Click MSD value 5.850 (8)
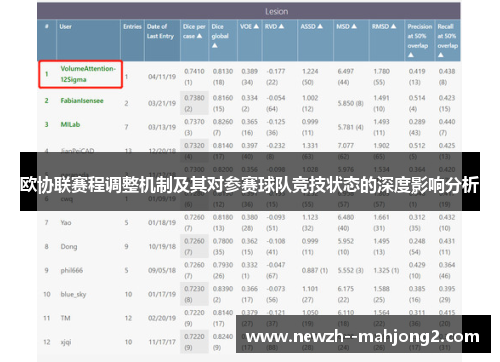The image size is (500, 362). coord(351,103)
